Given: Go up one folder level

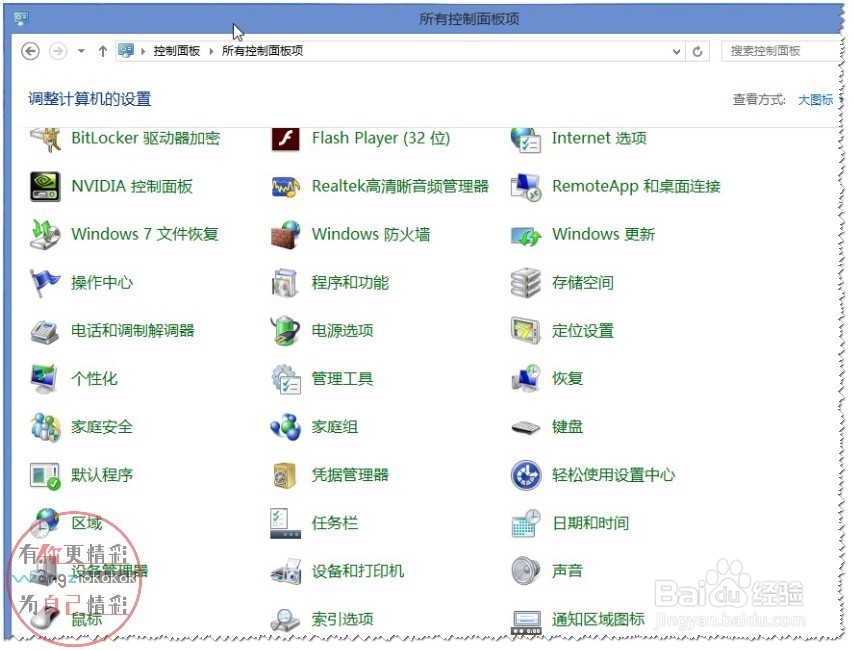Looking at the screenshot, I should pyautogui.click(x=102, y=51).
